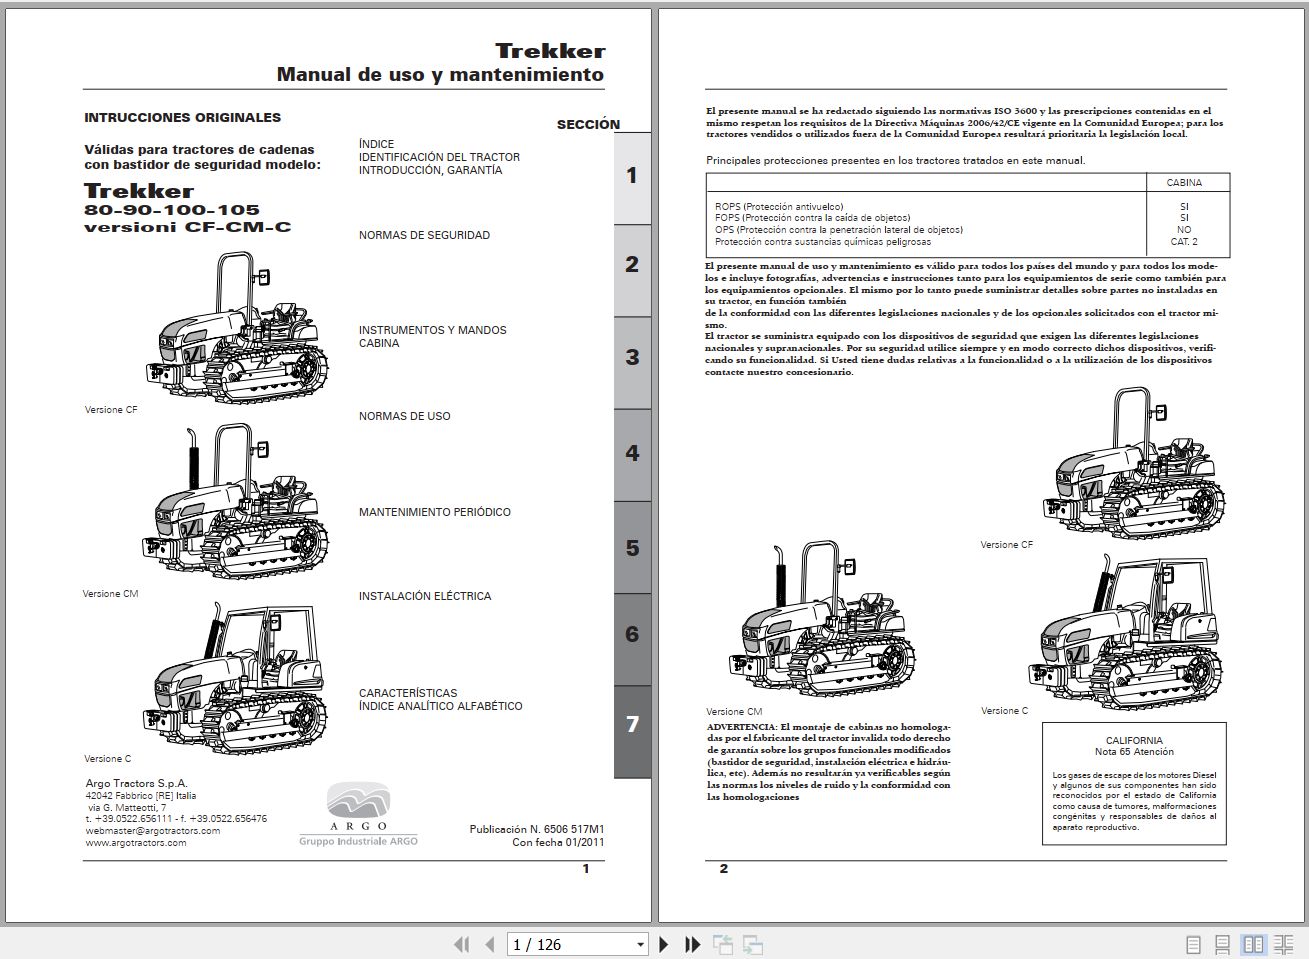
Task: Click the FOPS table row text
Action: 812,218
